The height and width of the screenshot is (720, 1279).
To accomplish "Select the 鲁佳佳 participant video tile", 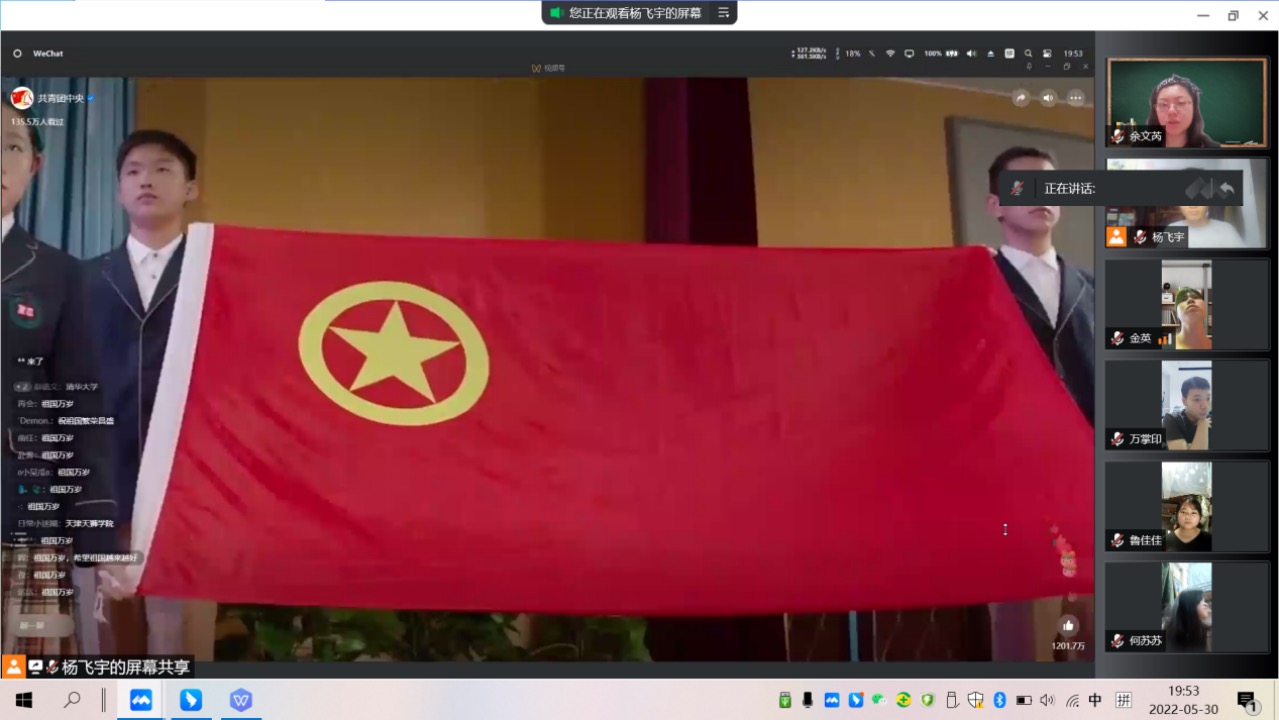I will [1187, 506].
